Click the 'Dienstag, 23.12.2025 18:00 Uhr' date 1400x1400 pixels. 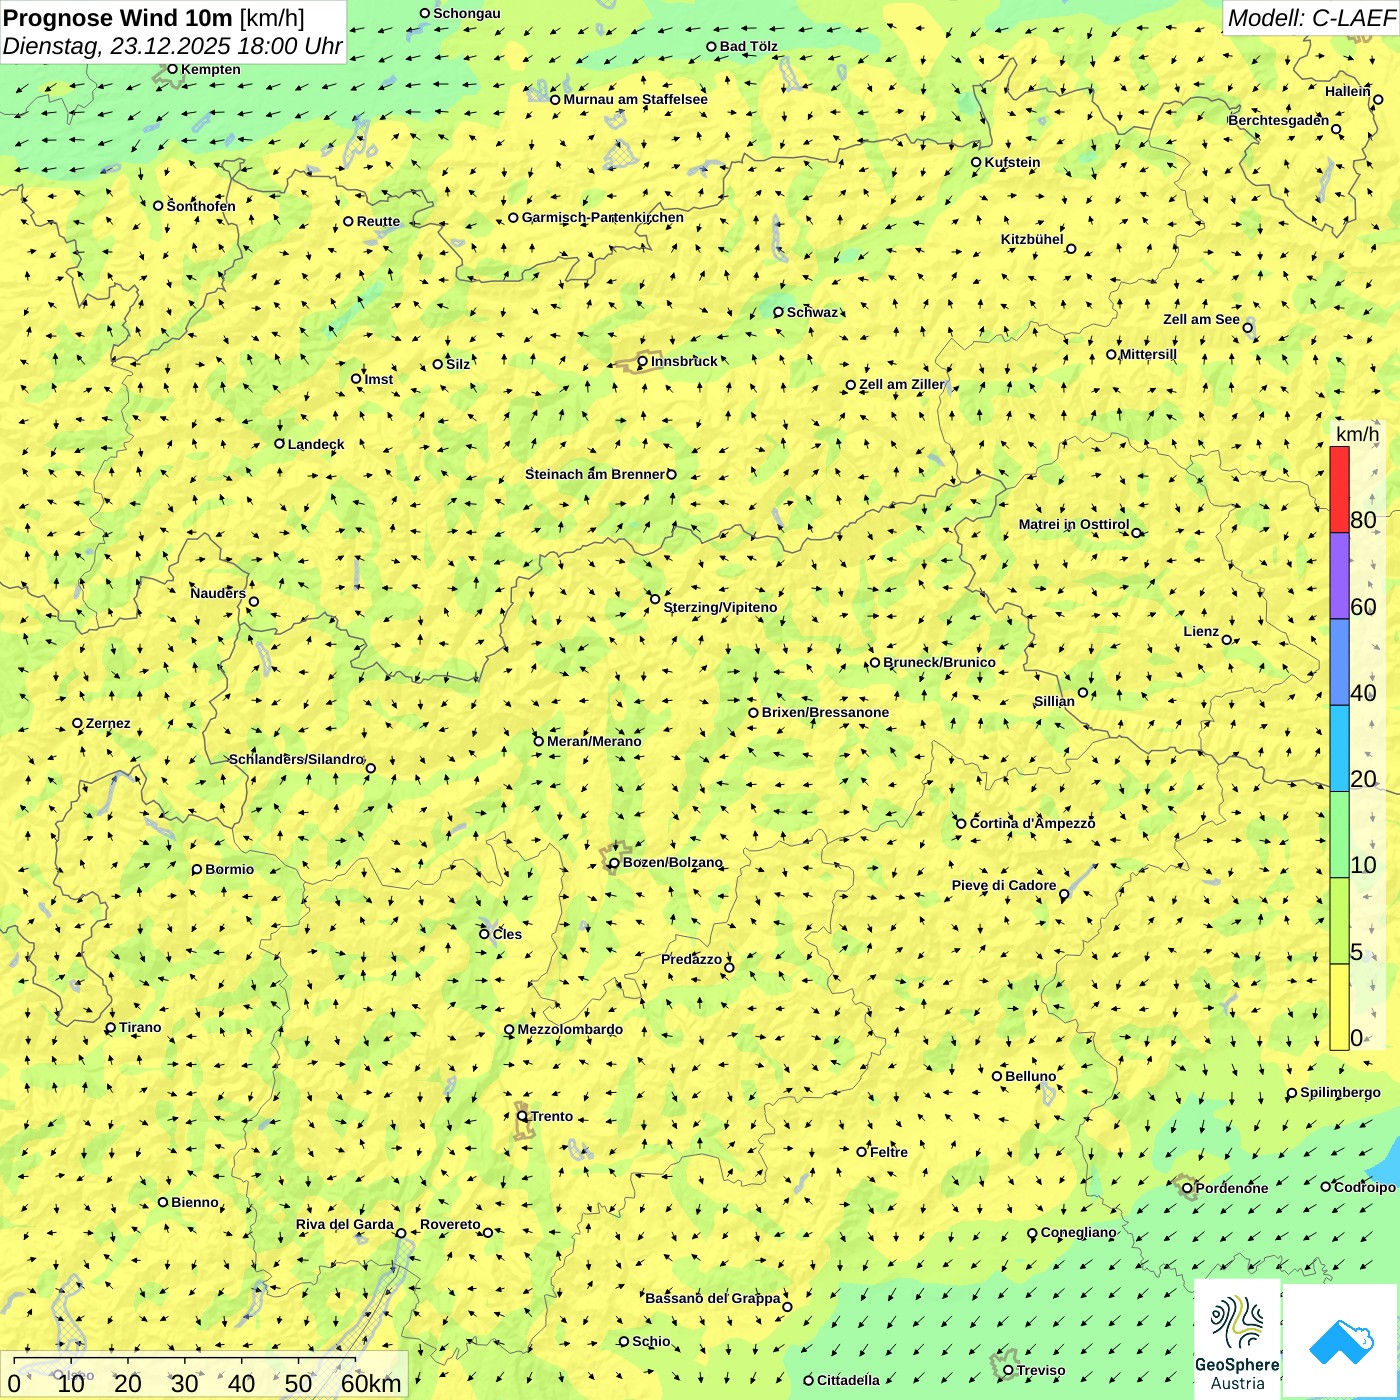(x=172, y=46)
